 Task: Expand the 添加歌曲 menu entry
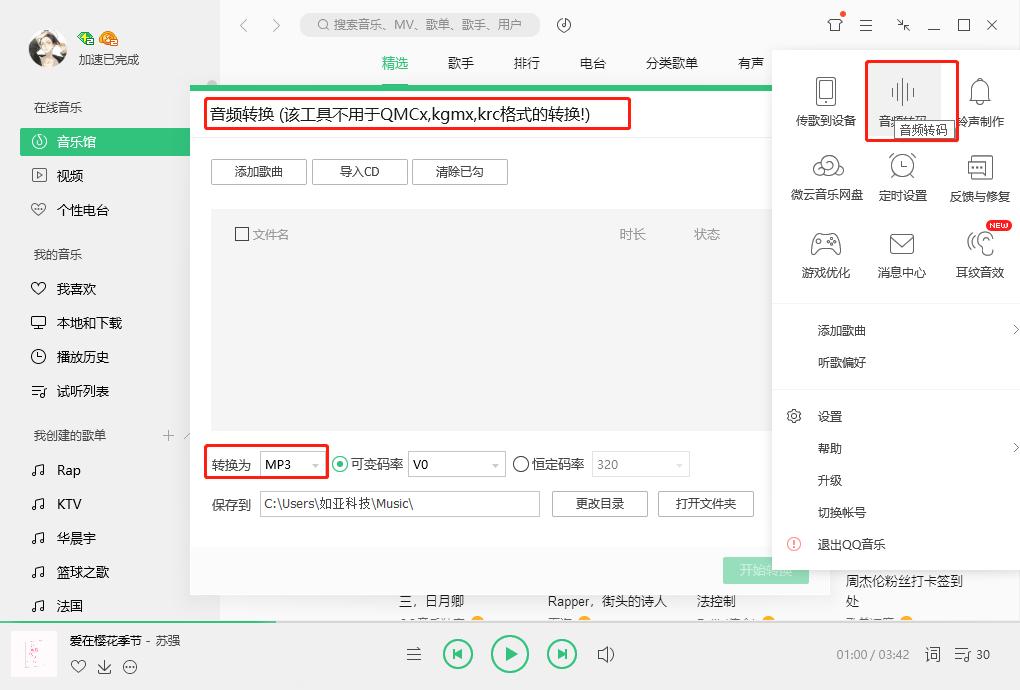pyautogui.click(x=843, y=330)
